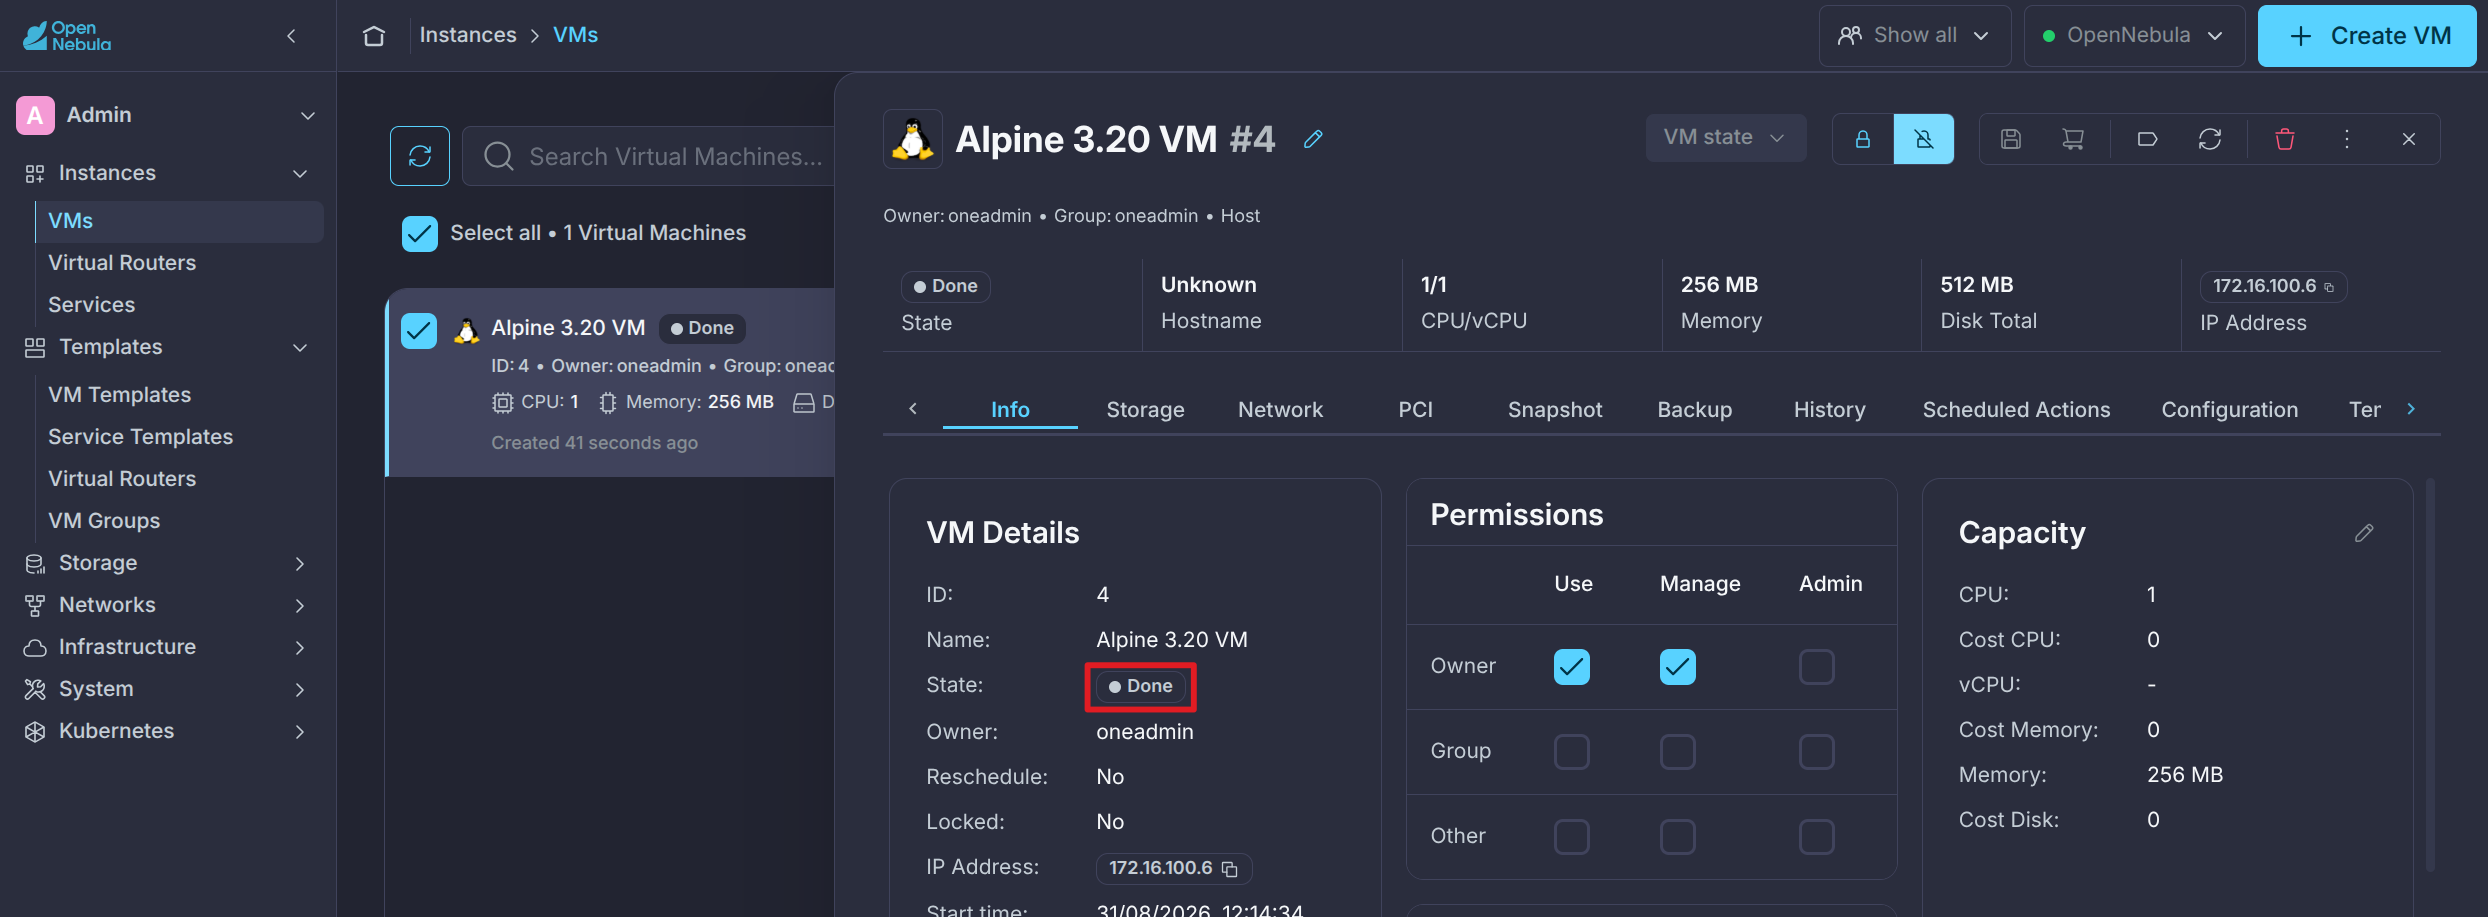The width and height of the screenshot is (2488, 917).
Task: Open the VM state dropdown
Action: pyautogui.click(x=1725, y=138)
